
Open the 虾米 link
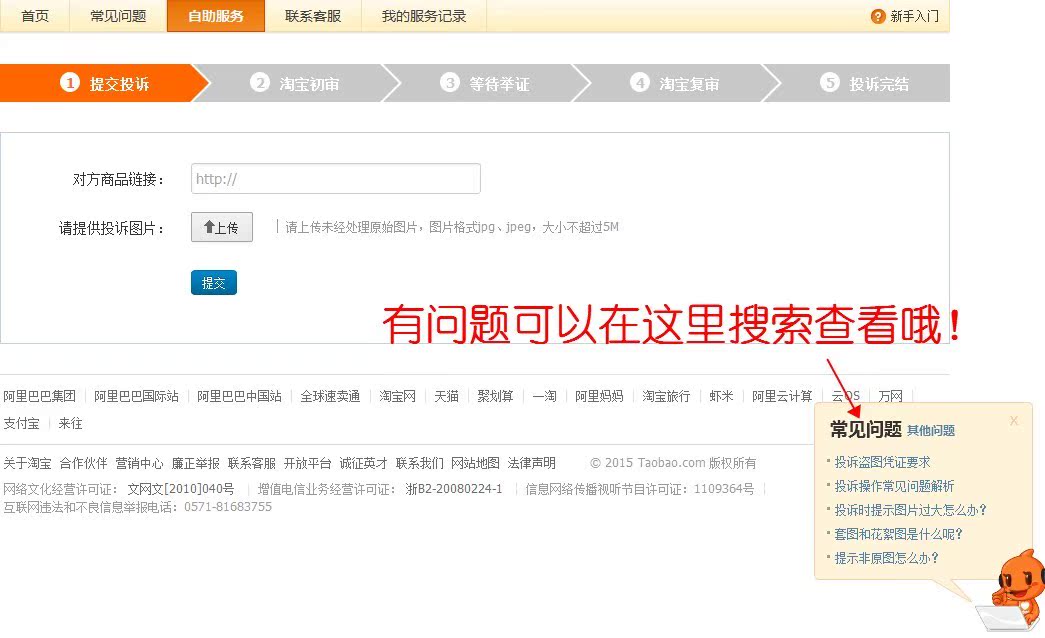pos(721,396)
